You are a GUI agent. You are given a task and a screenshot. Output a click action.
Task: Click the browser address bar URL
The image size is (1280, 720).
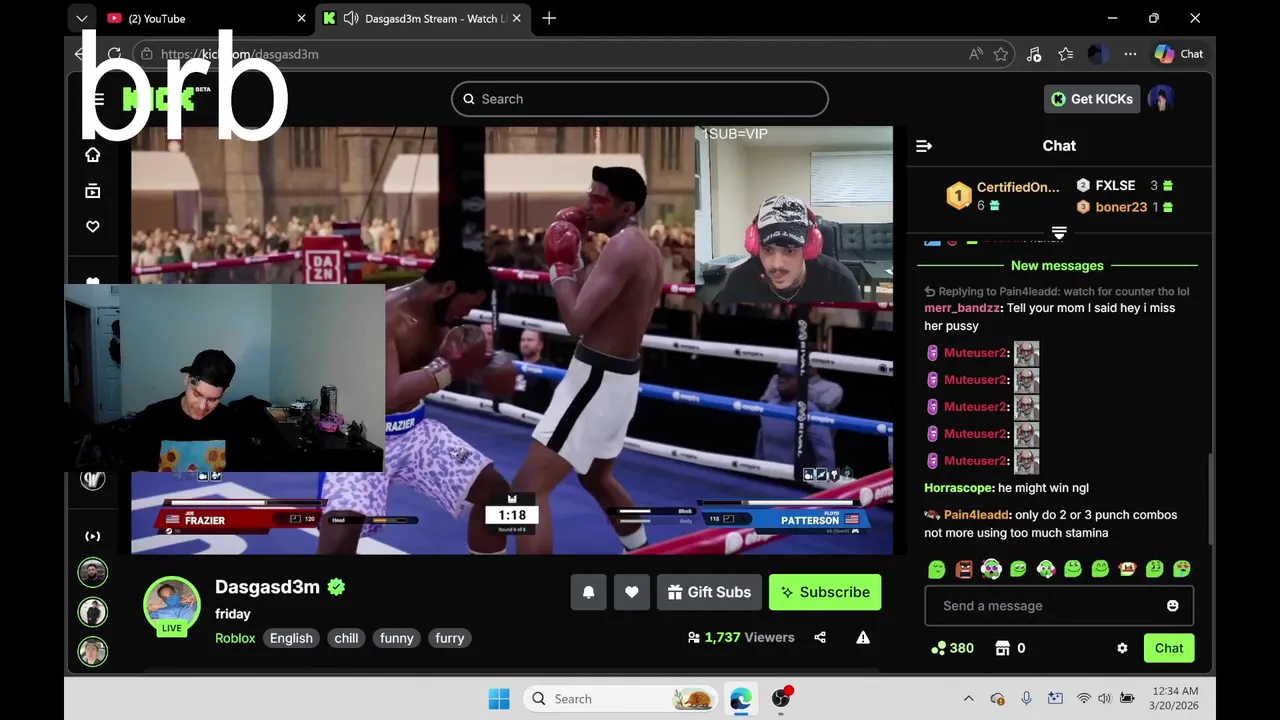[240, 54]
